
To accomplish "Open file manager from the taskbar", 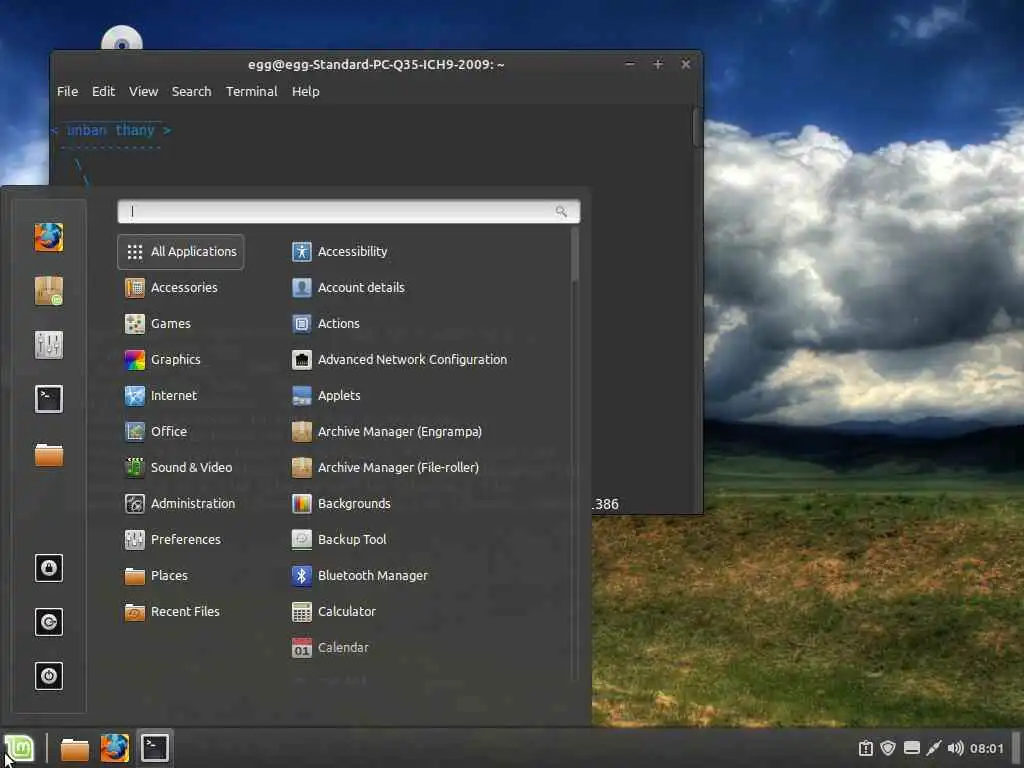I will tap(74, 748).
